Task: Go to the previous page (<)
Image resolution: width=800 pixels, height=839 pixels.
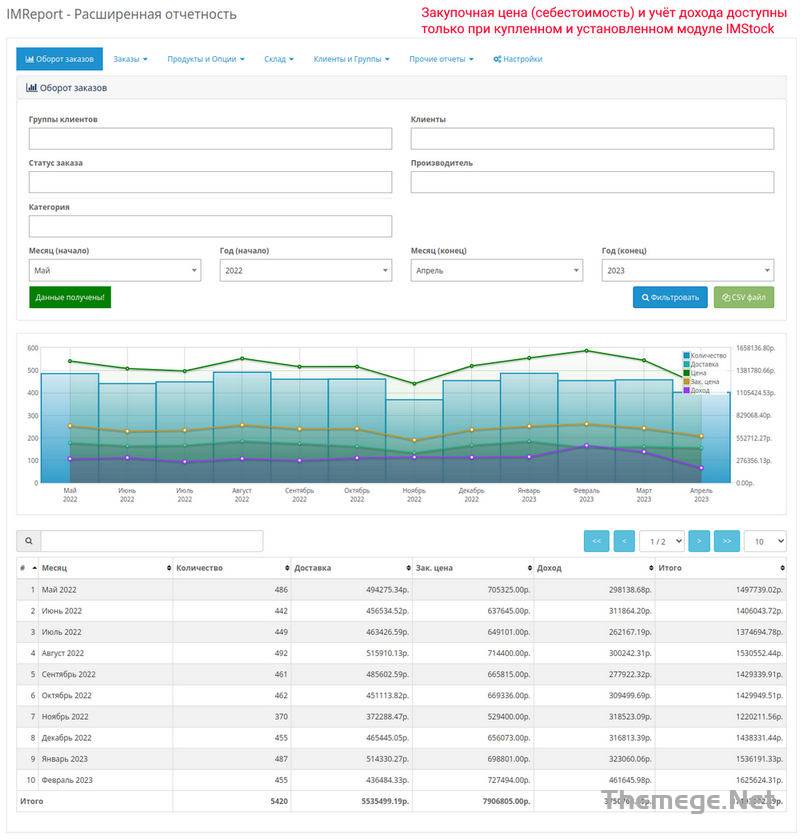Action: 624,541
